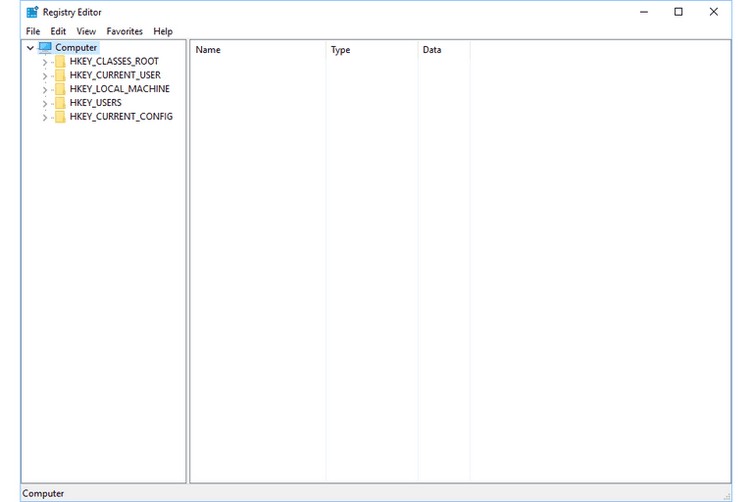Open the View menu
The width and height of the screenshot is (753, 502).
86,31
